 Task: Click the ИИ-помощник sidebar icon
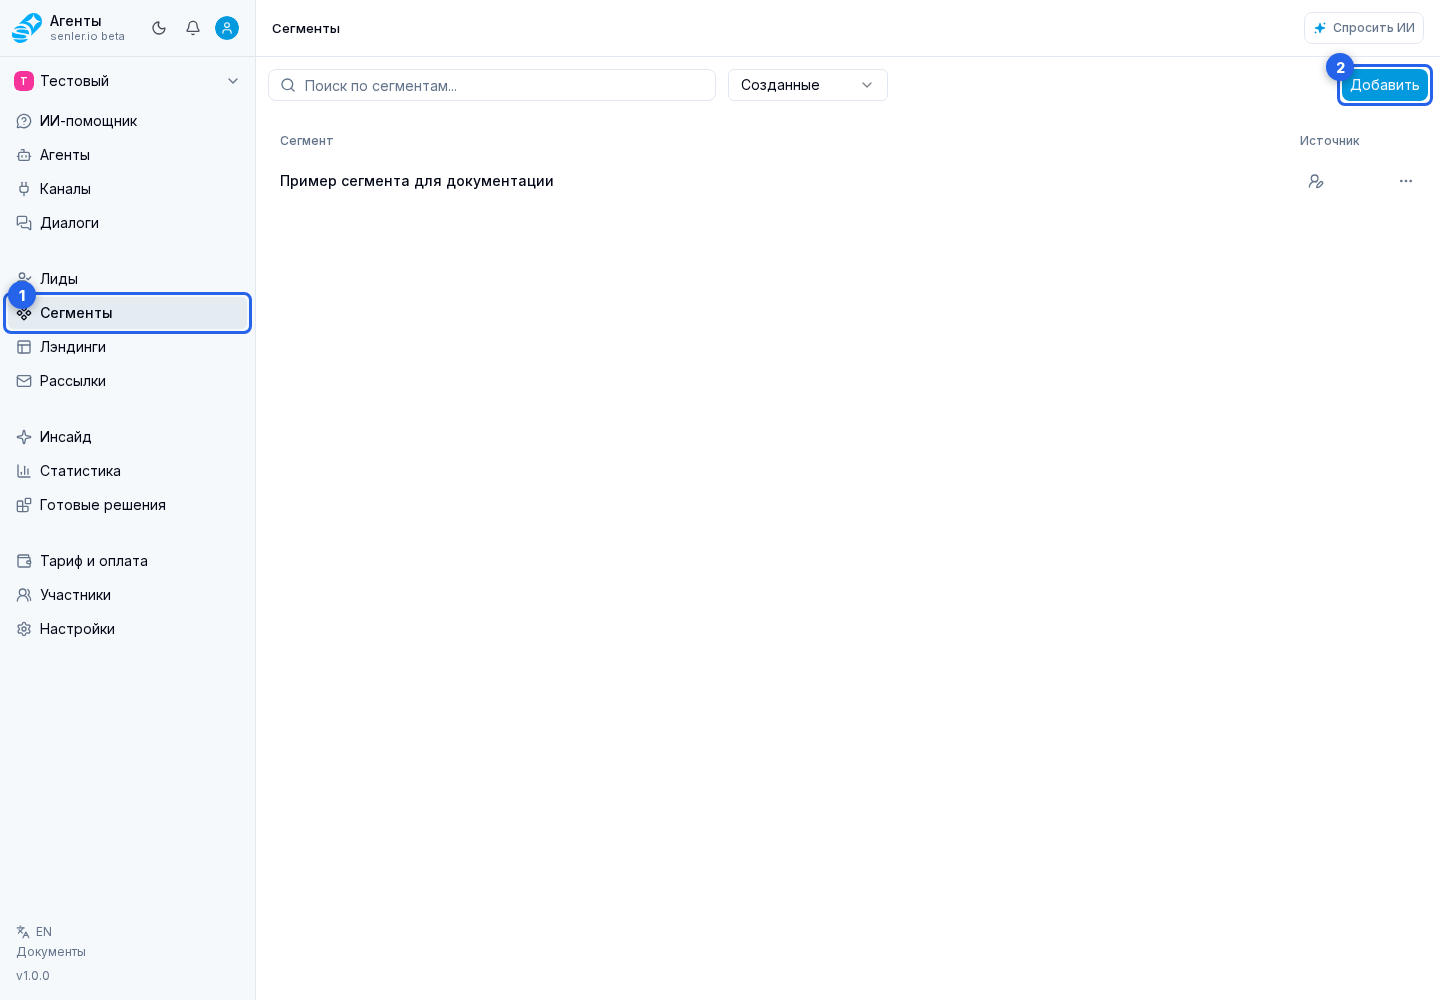tap(24, 121)
